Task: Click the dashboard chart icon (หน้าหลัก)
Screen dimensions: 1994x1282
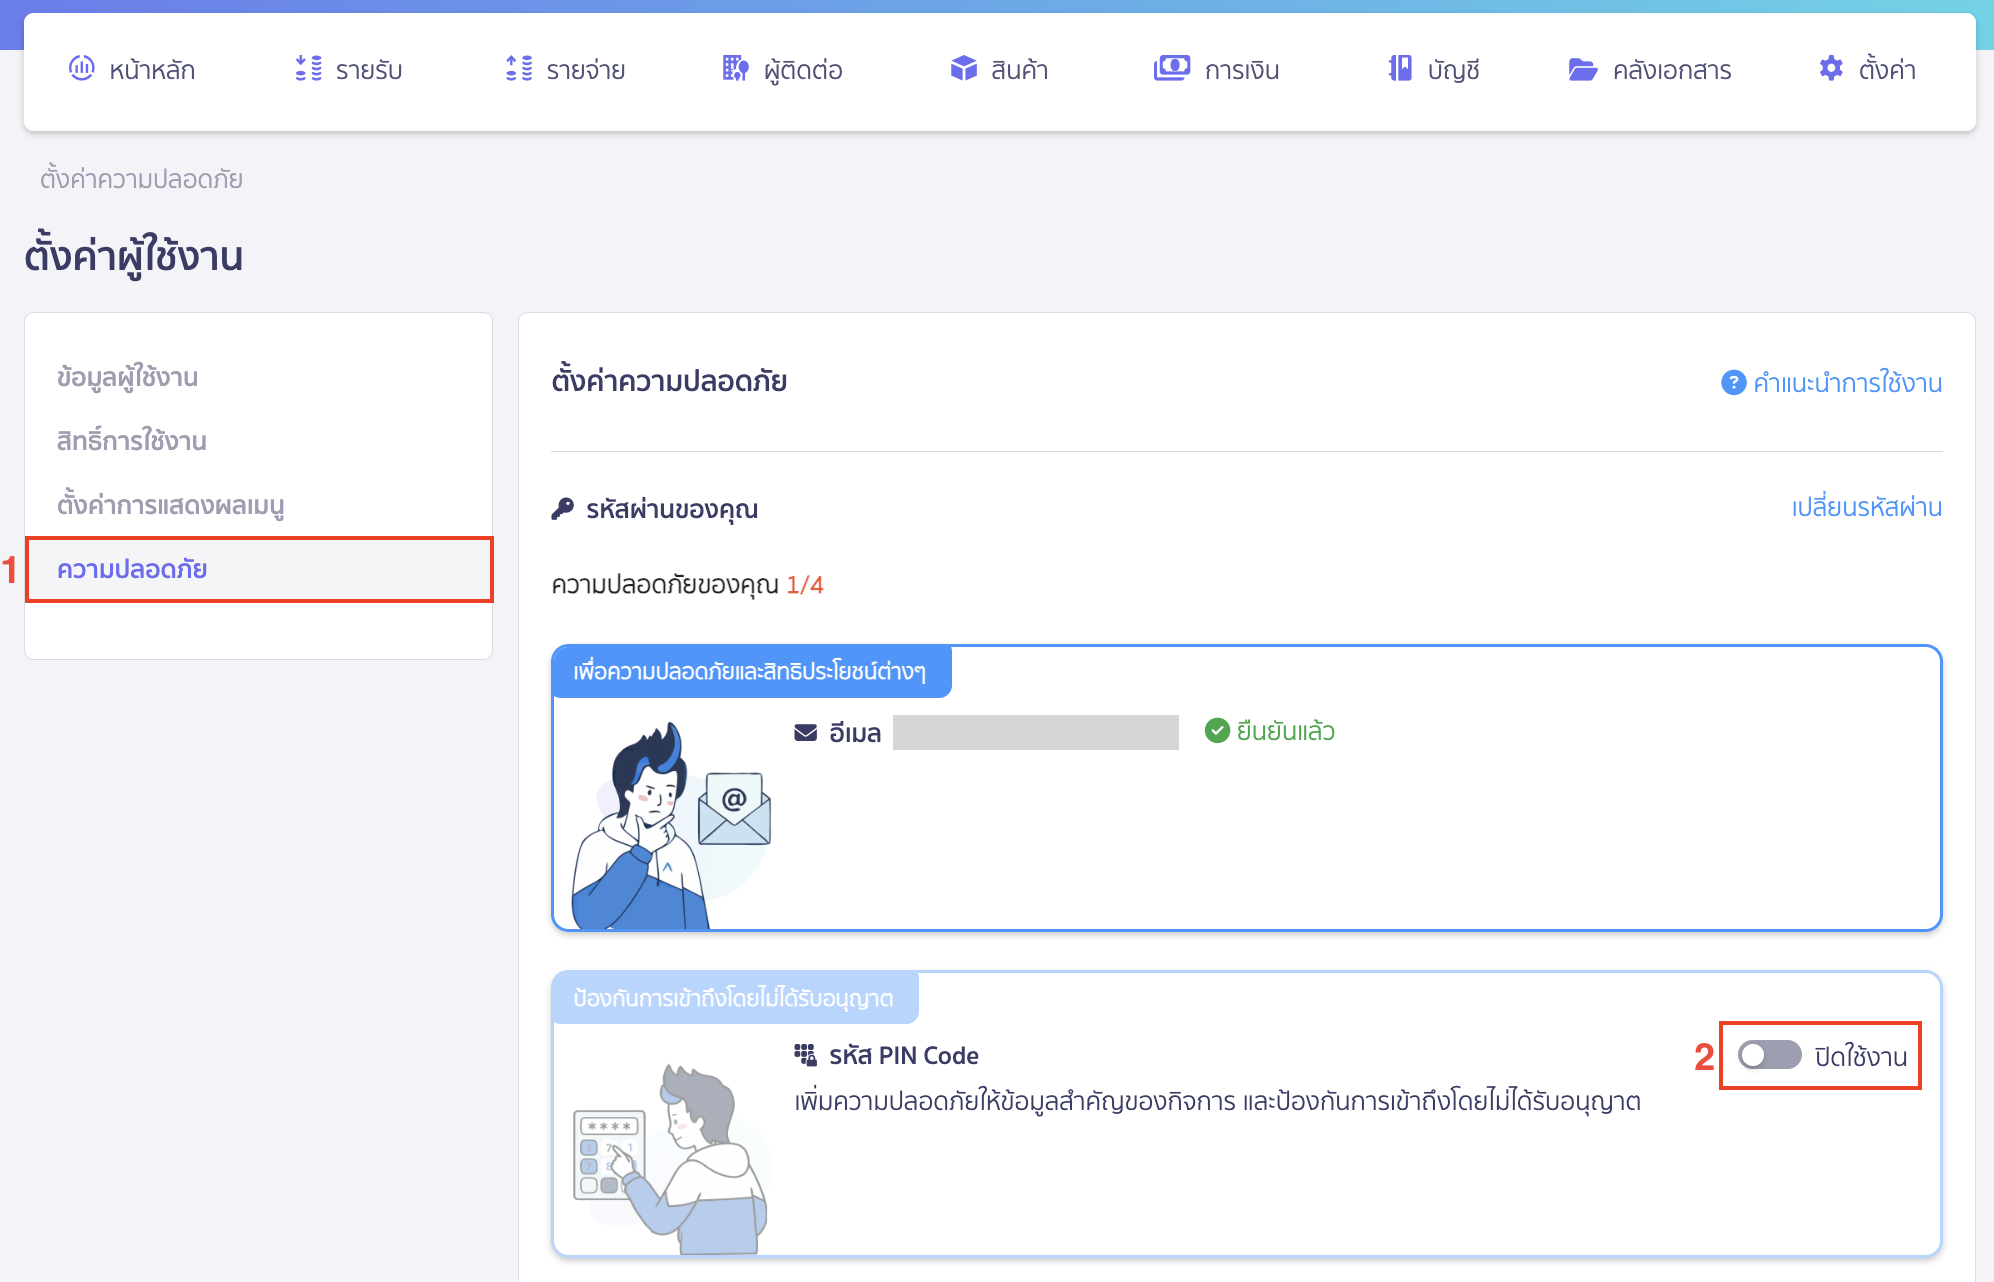Action: (81, 68)
